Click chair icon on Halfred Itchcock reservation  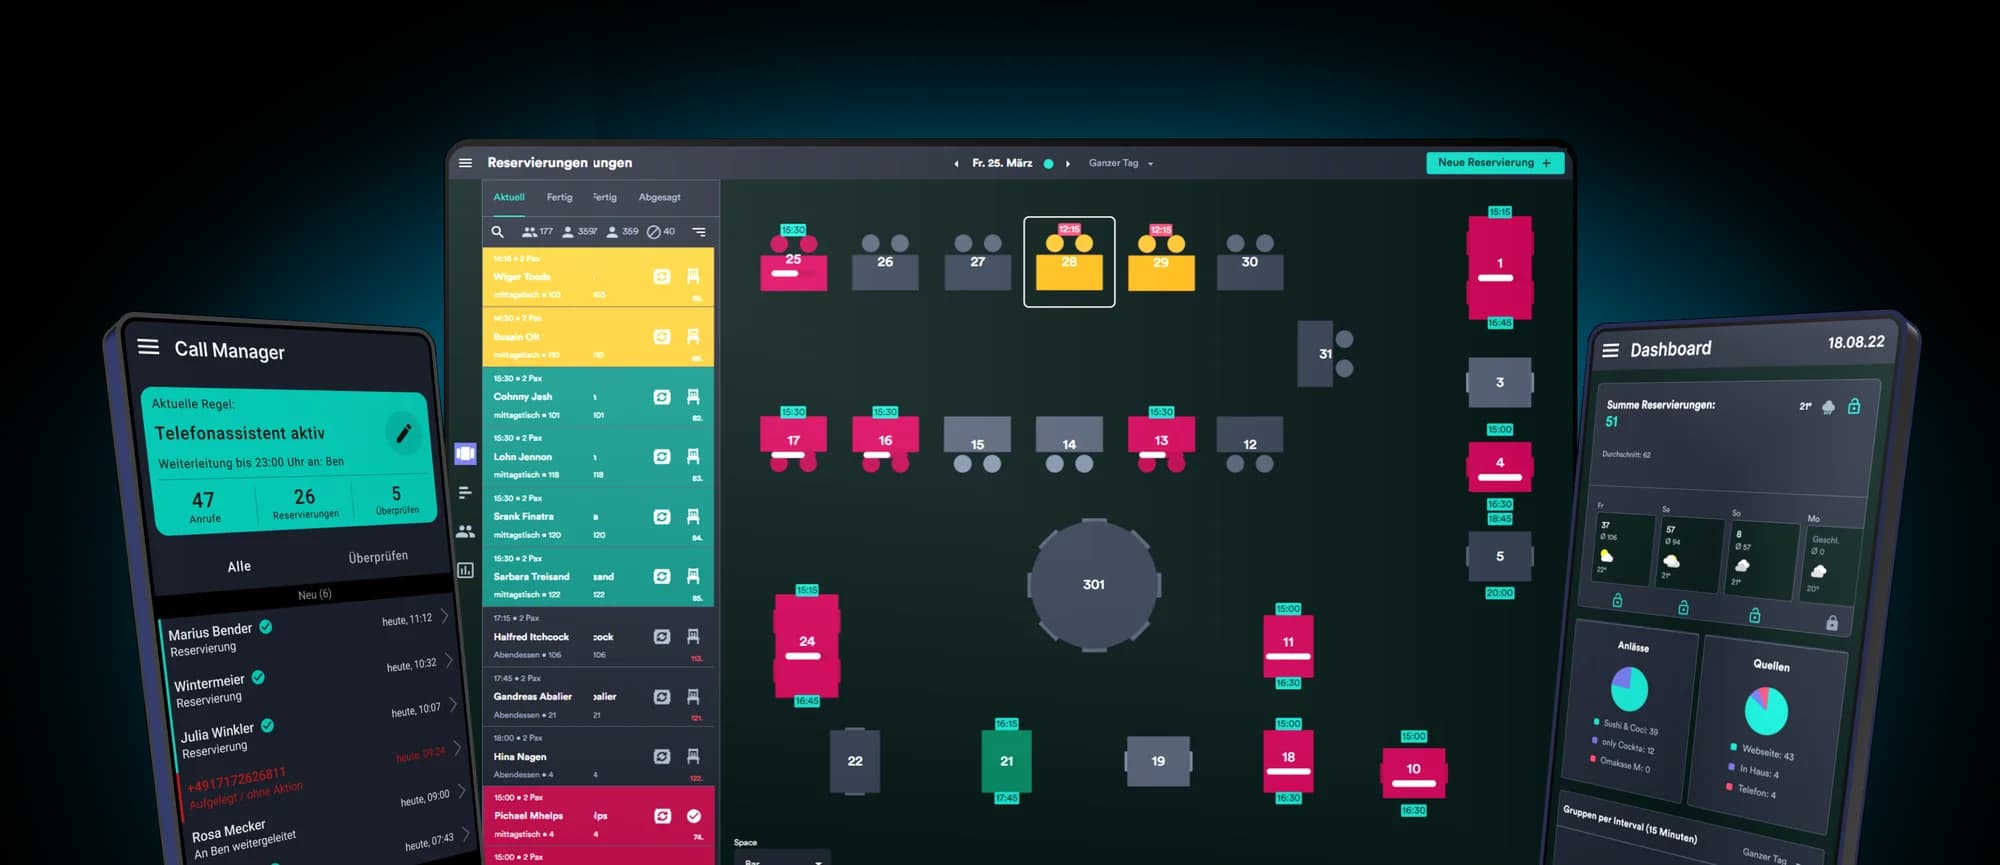[693, 636]
